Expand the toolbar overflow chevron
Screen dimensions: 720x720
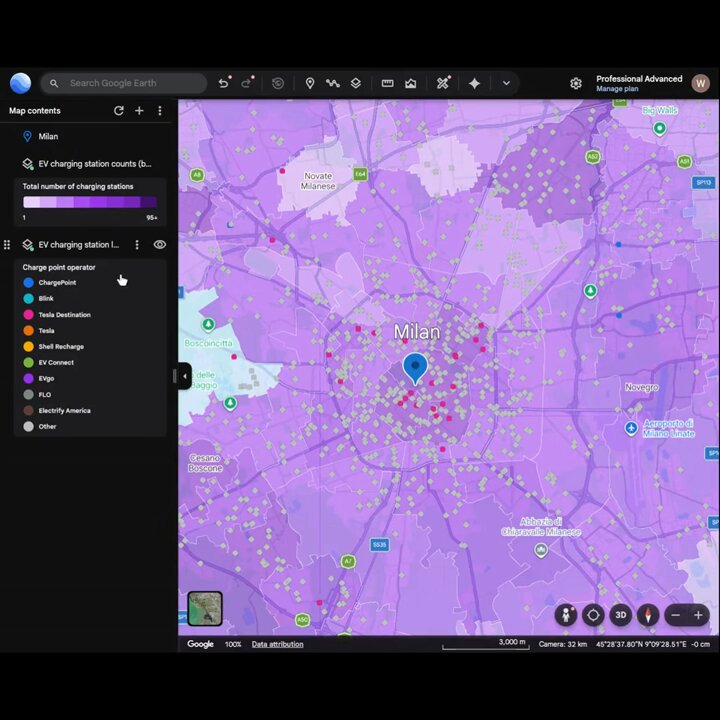(506, 83)
